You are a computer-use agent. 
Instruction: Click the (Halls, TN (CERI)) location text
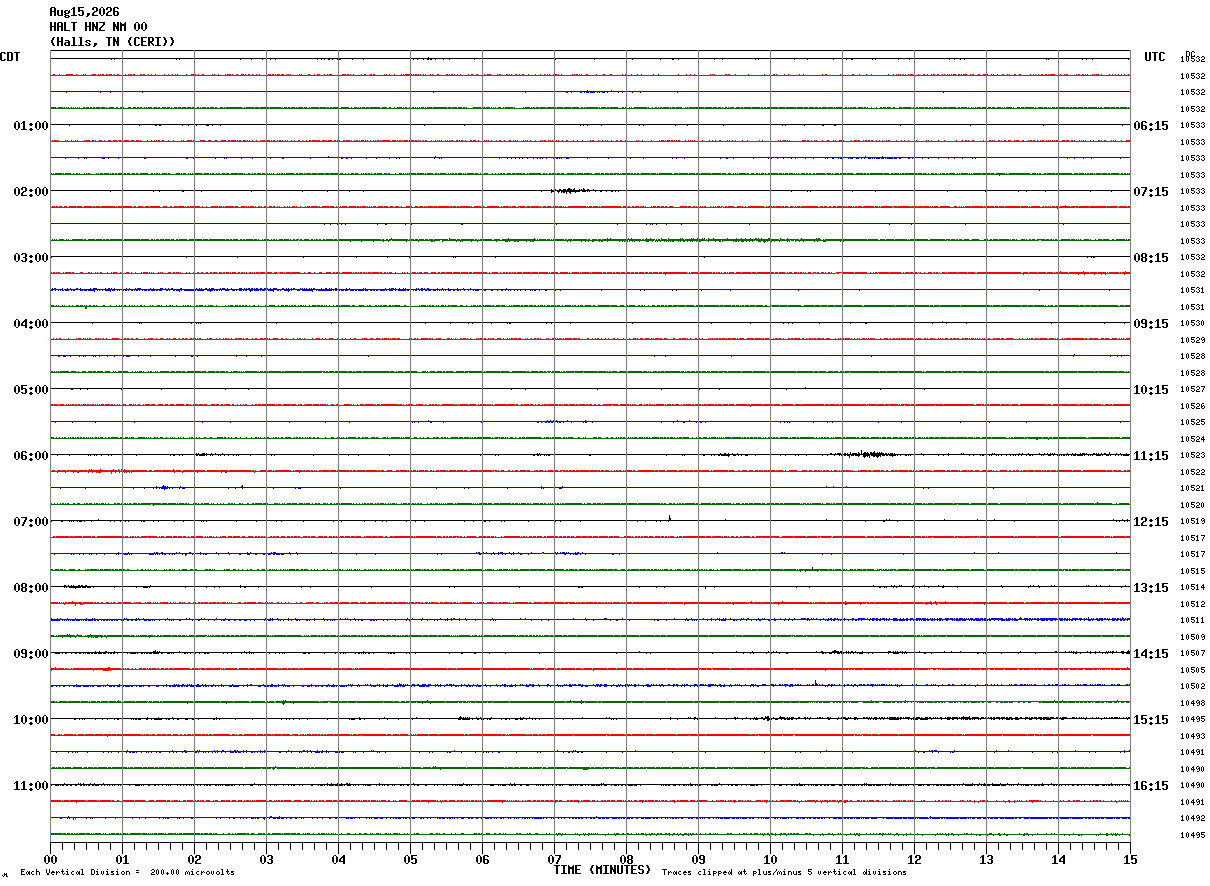pos(112,42)
